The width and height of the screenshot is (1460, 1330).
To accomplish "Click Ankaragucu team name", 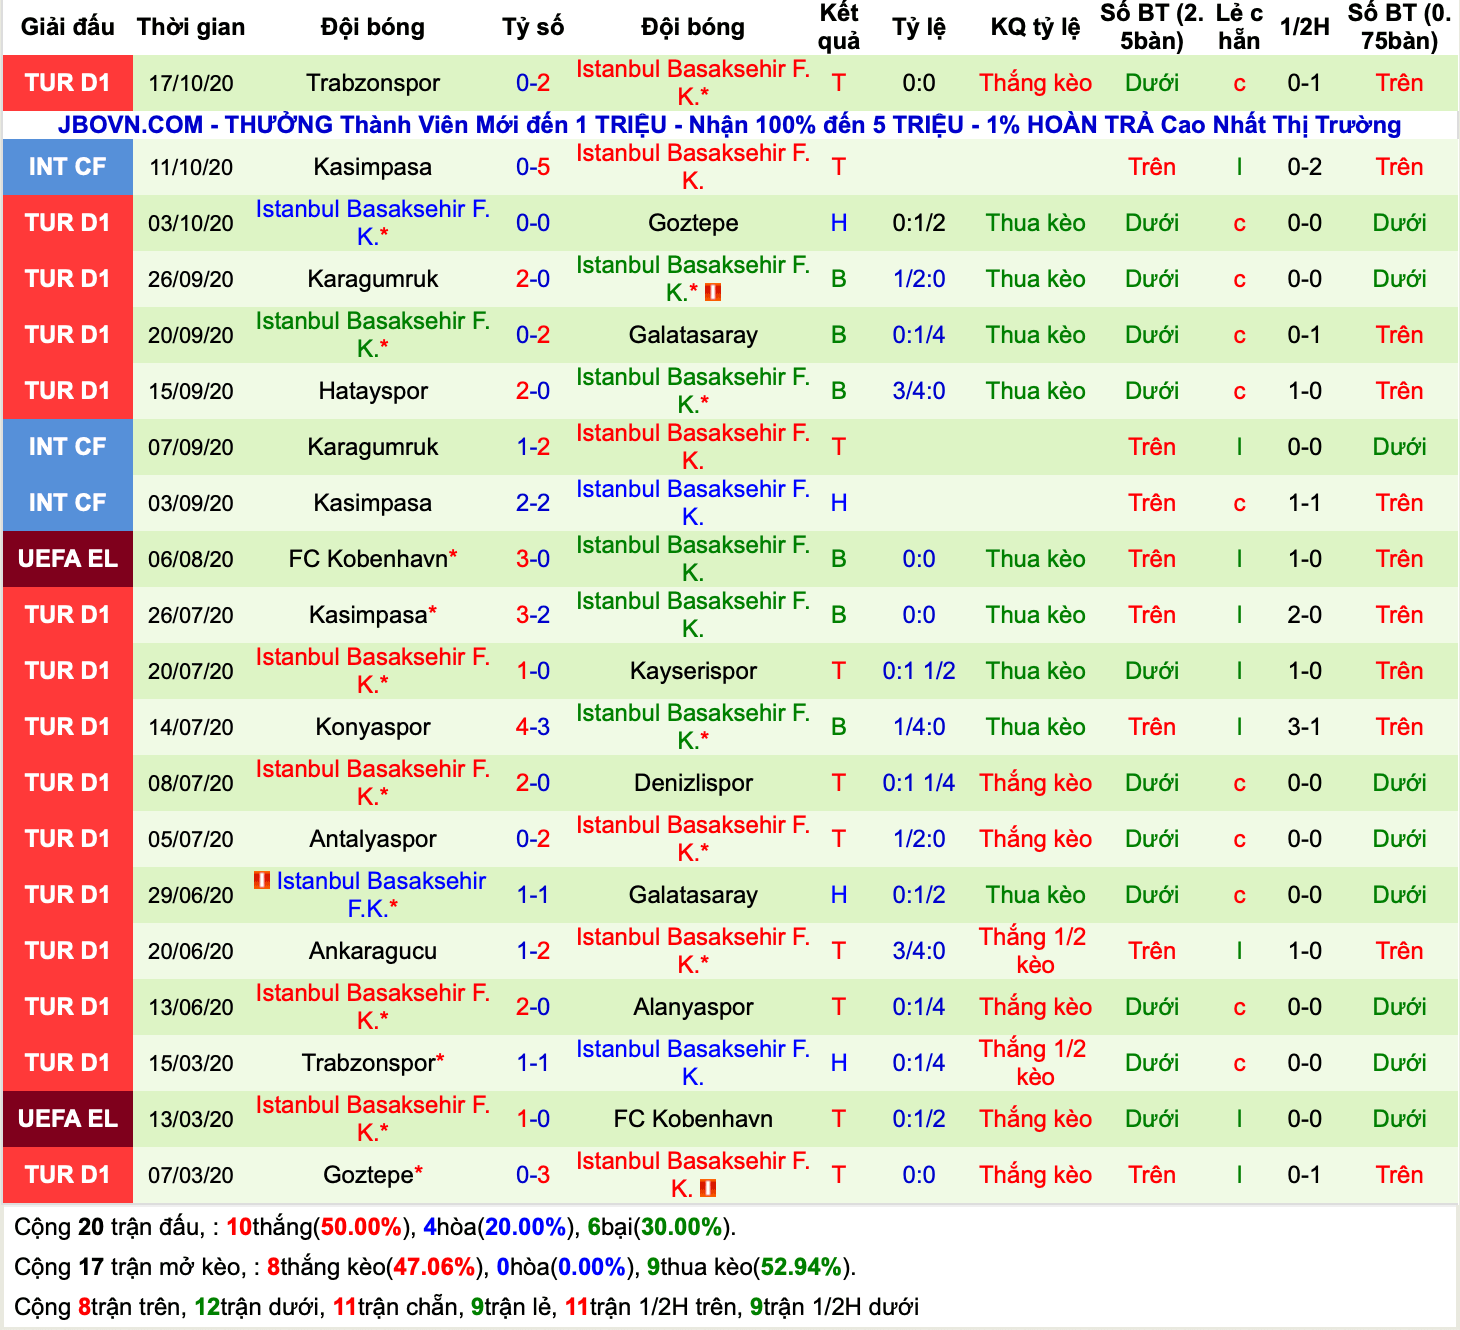I will tap(373, 951).
